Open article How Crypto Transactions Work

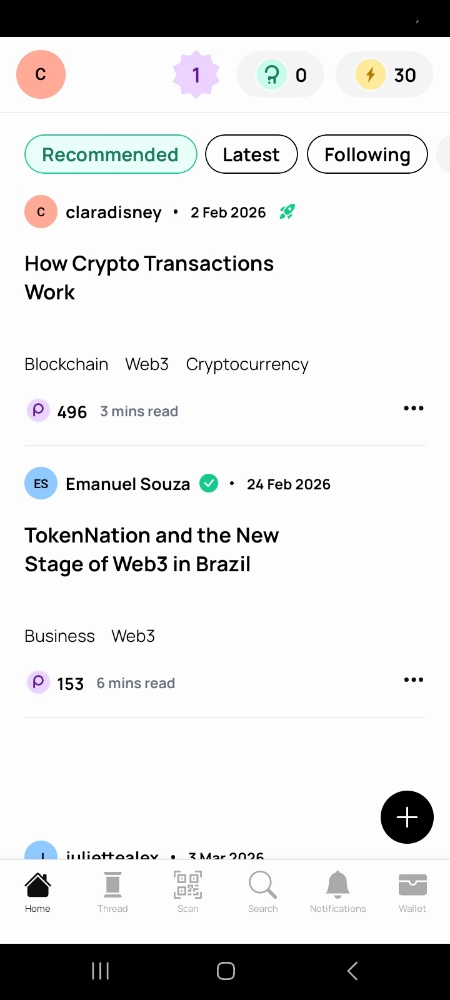149,277
